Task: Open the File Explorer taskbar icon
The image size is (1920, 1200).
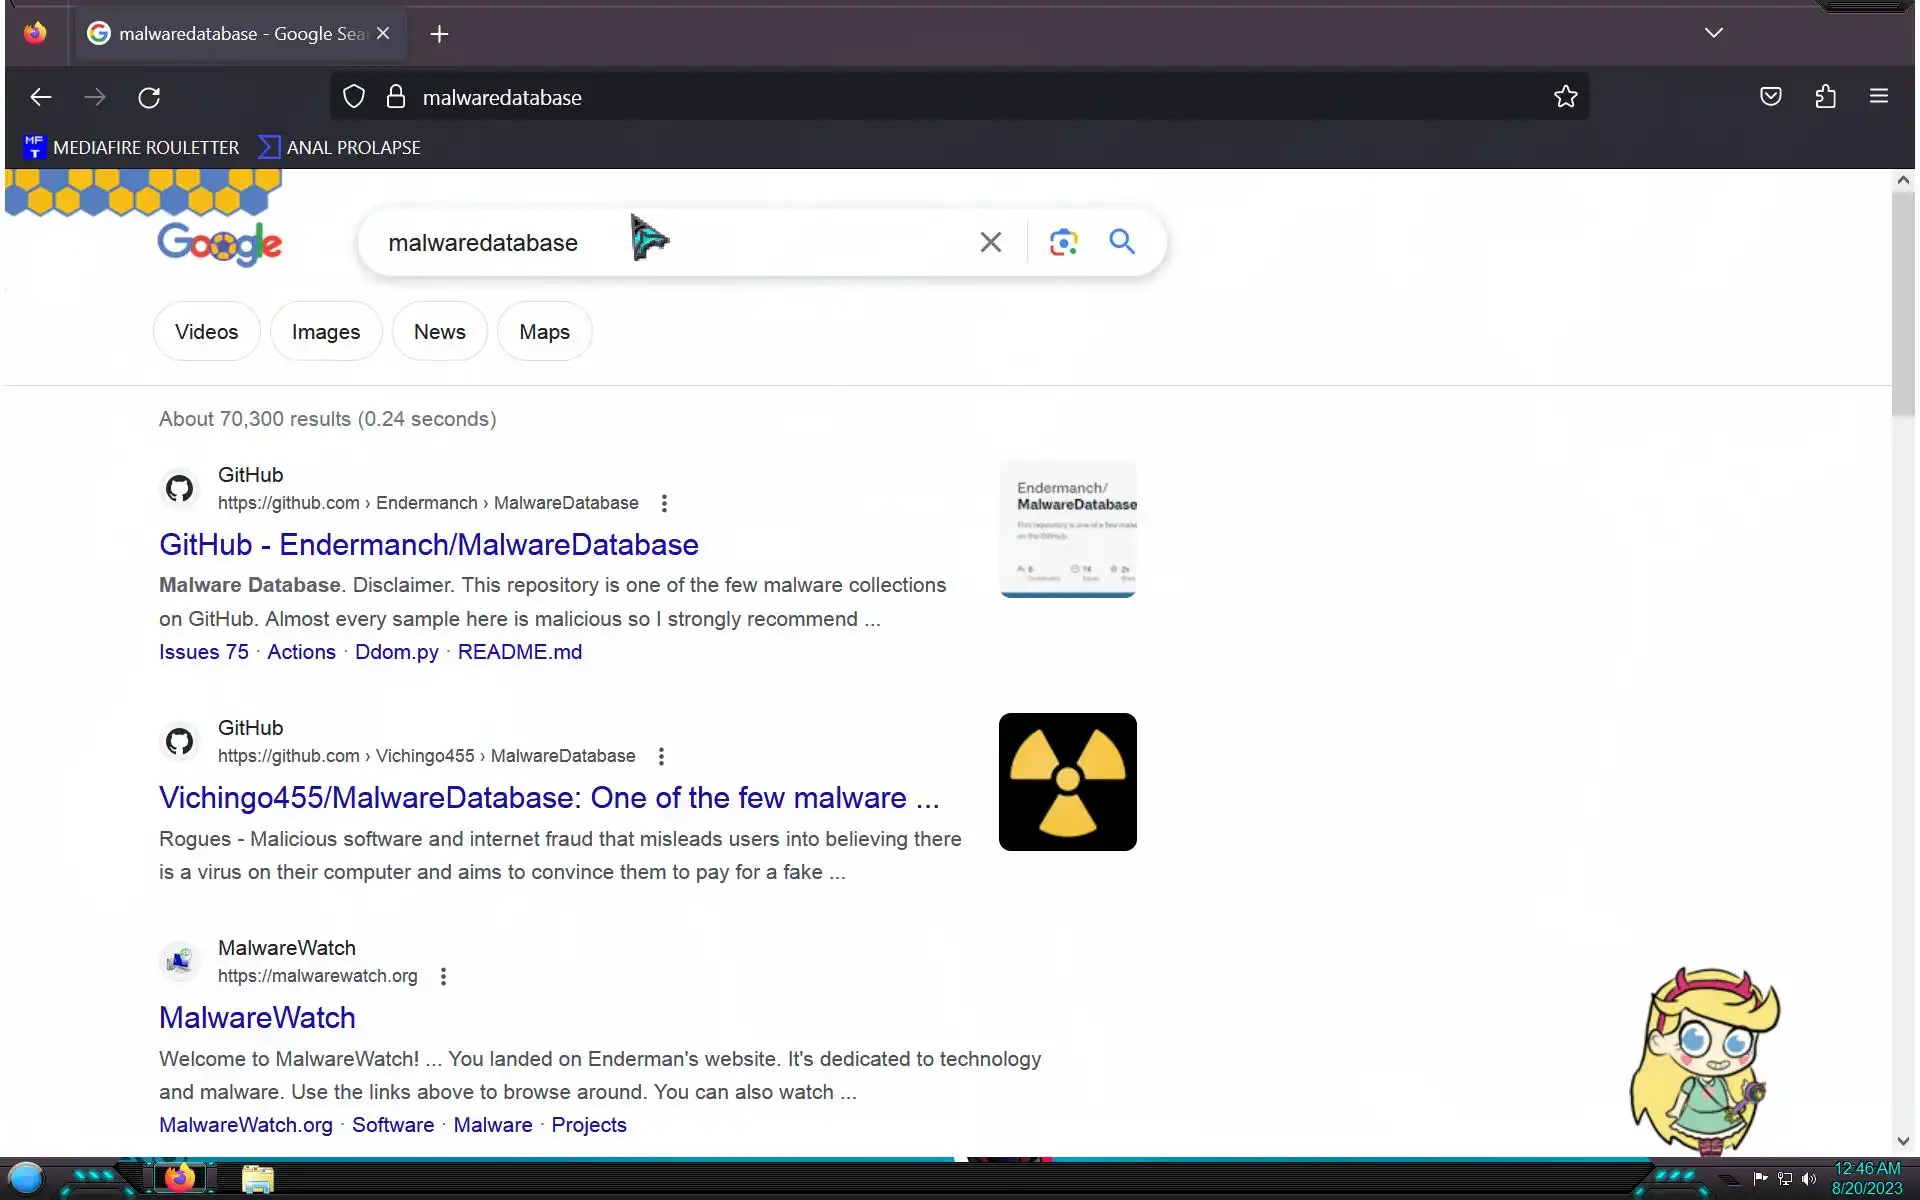Action: tap(258, 1179)
